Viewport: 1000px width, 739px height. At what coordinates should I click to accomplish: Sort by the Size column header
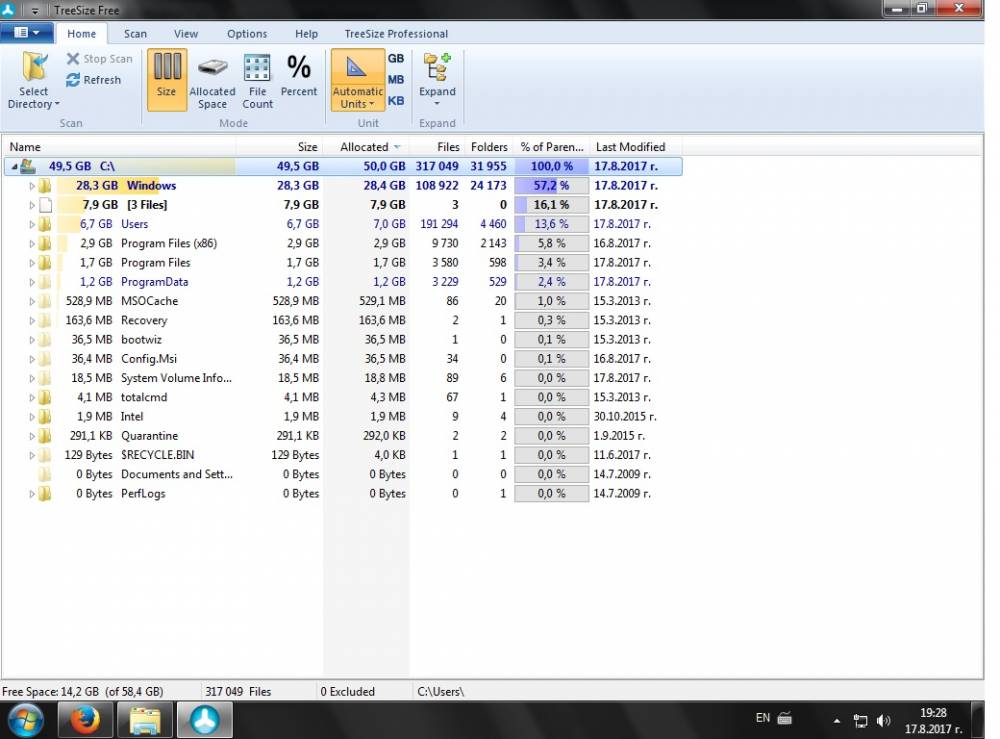coord(279,147)
